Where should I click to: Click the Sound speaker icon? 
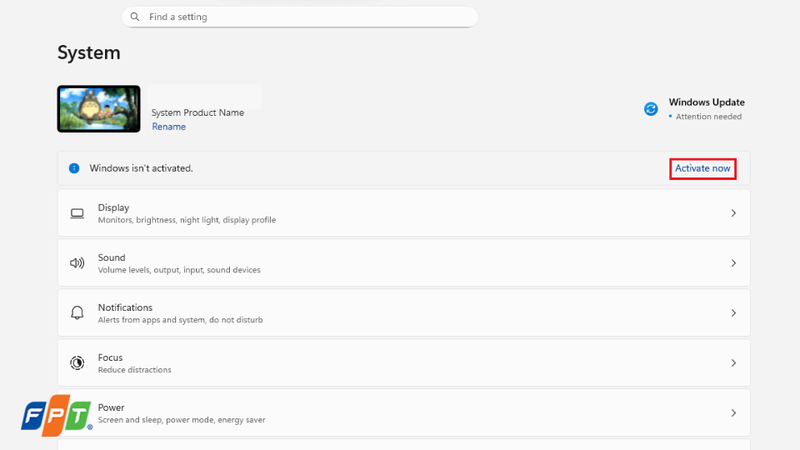[x=77, y=263]
